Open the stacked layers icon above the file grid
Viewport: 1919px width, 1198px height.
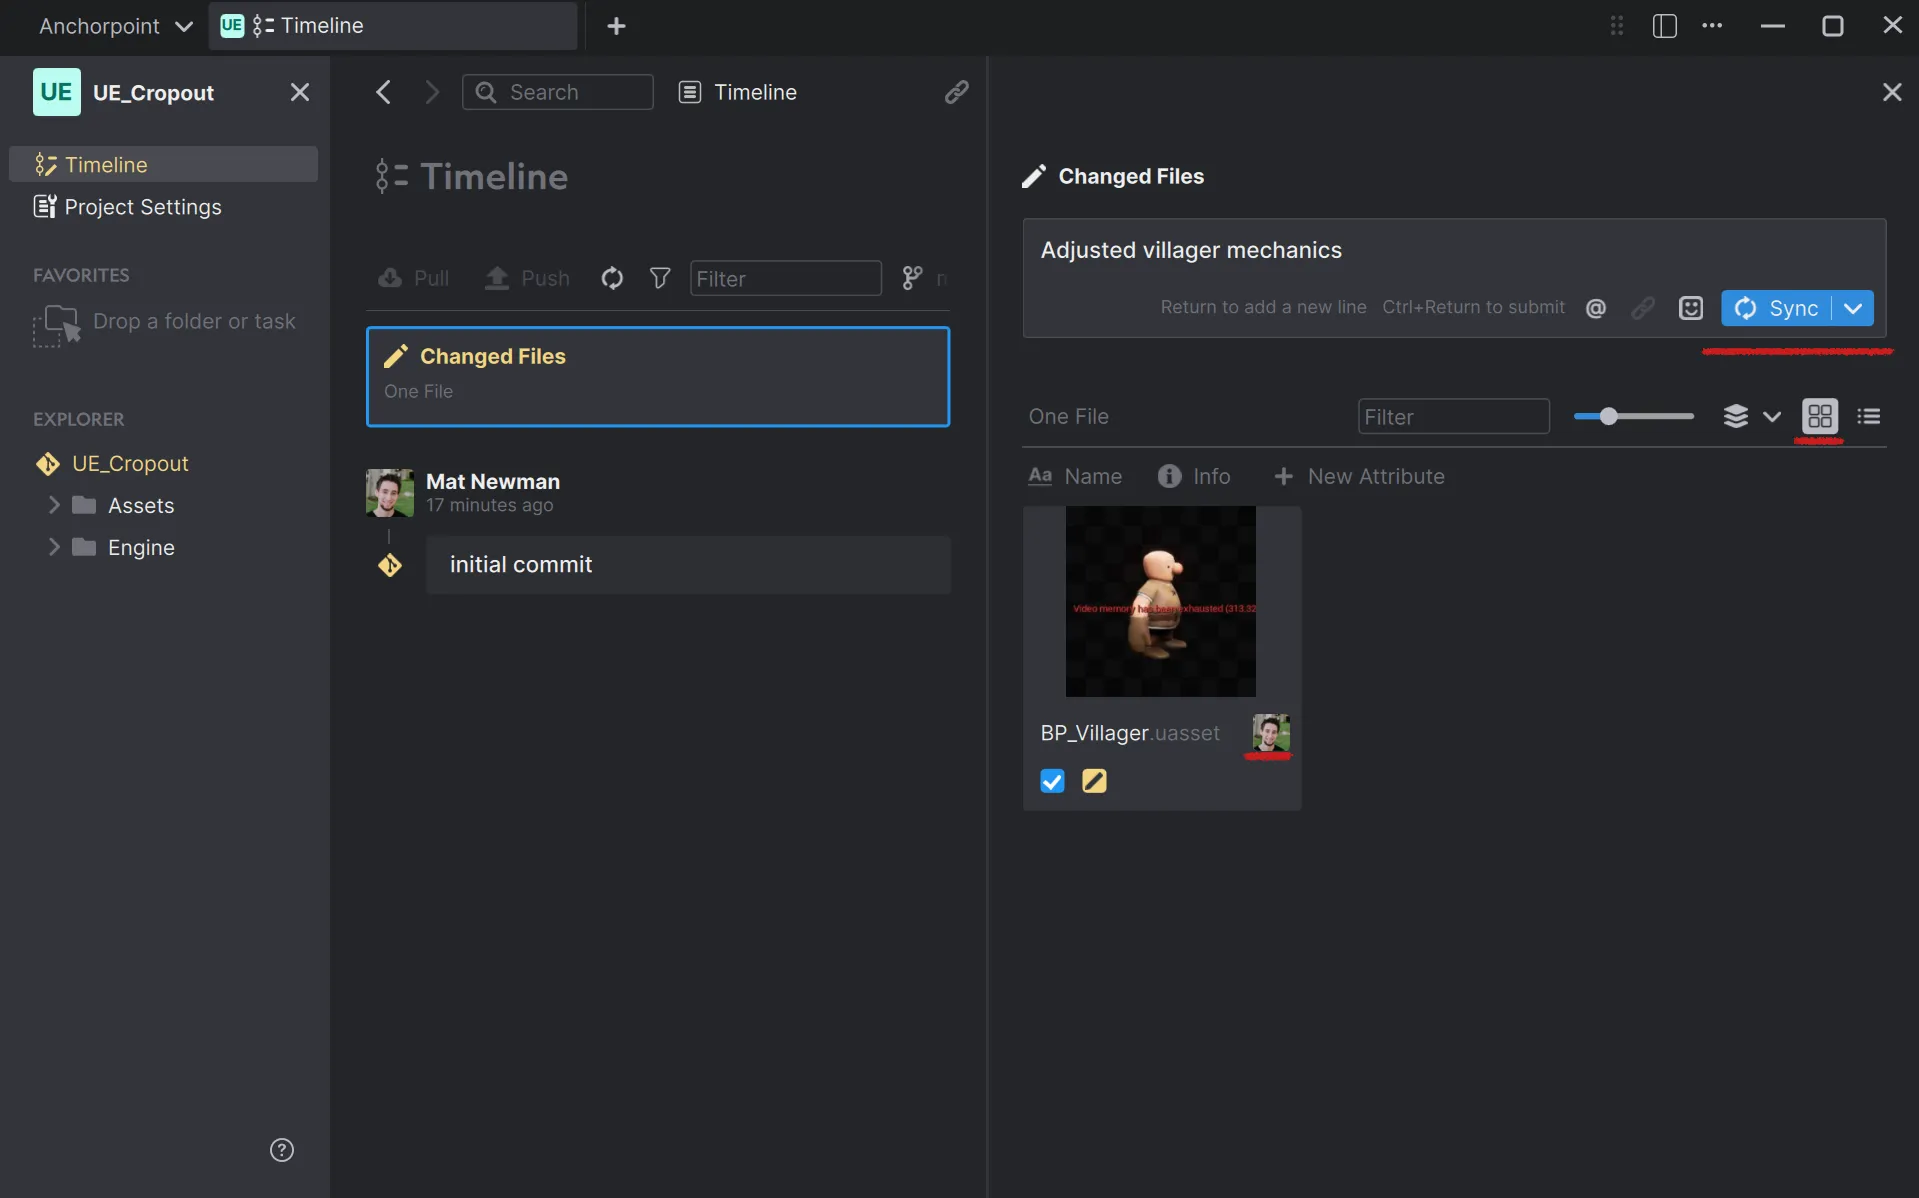pyautogui.click(x=1736, y=416)
